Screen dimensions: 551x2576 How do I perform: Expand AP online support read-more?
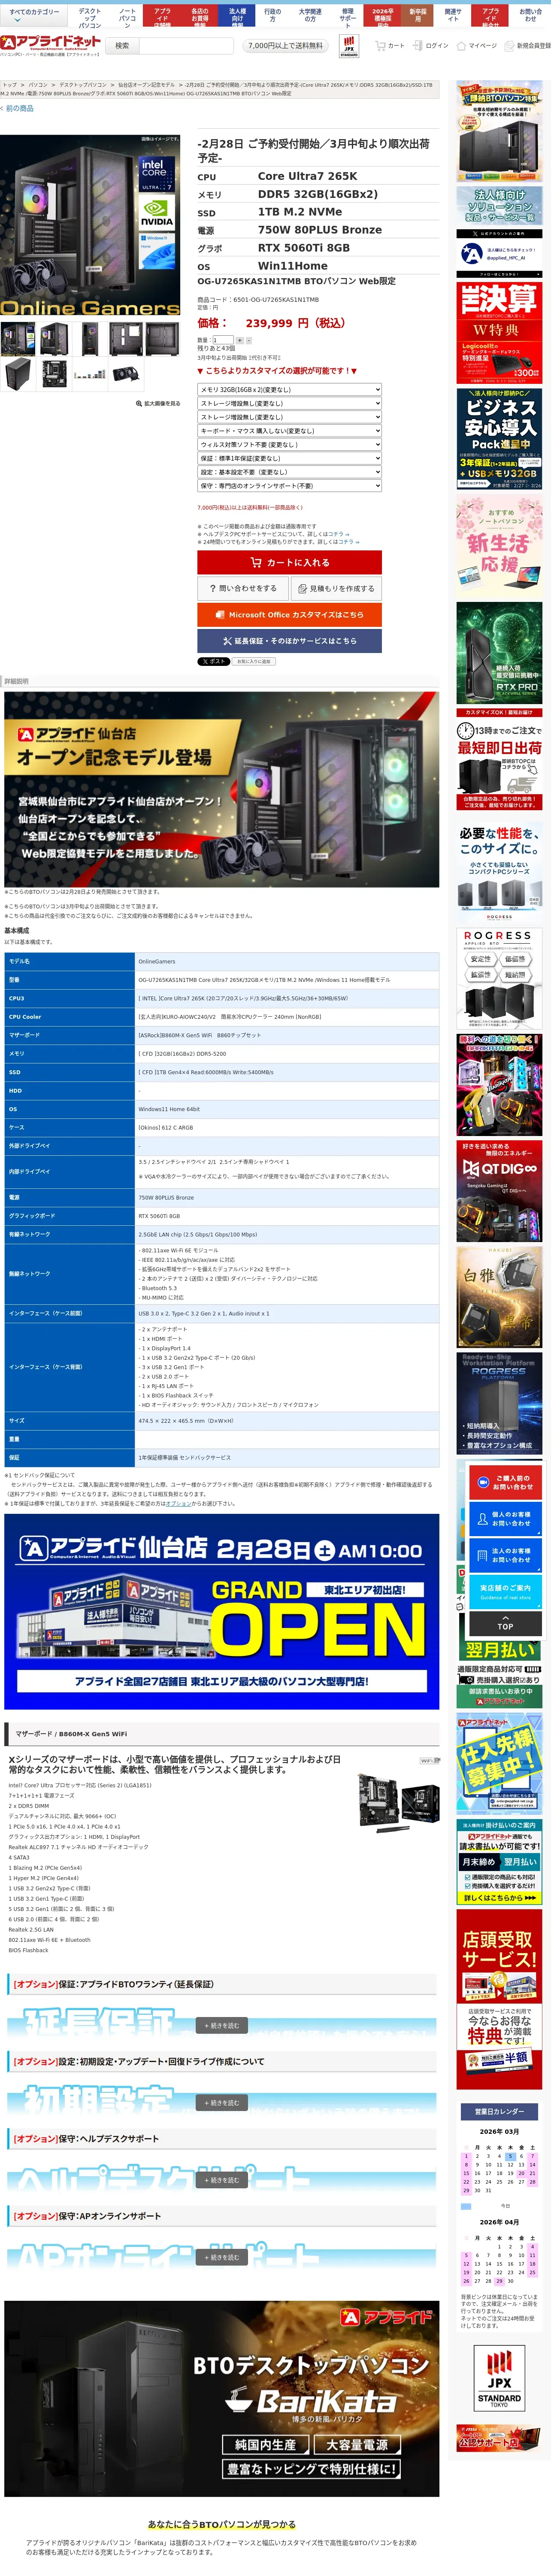tap(222, 2257)
